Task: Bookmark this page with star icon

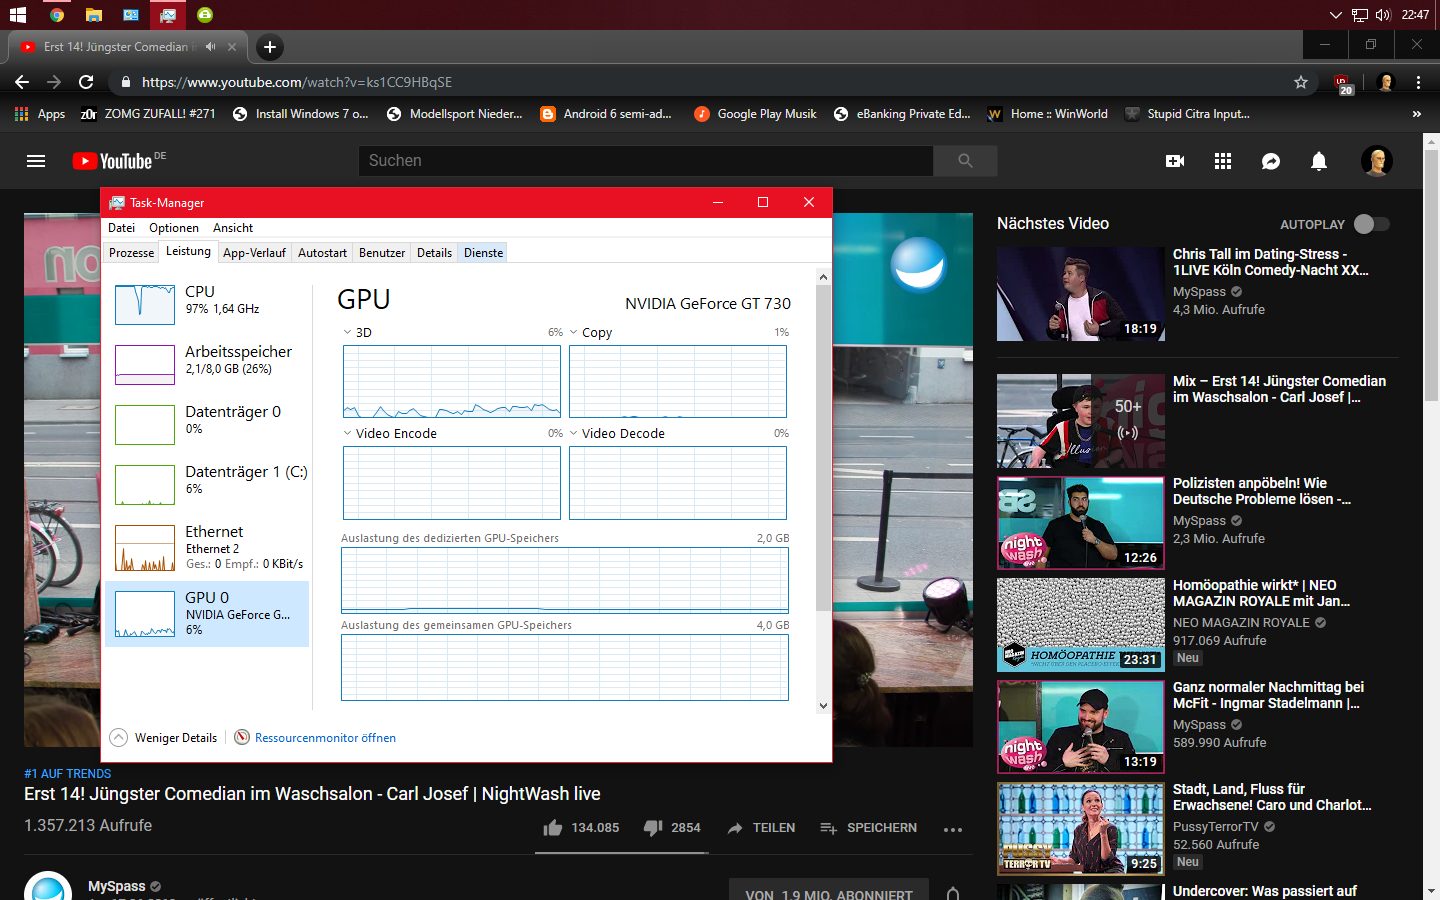Action: [x=1301, y=82]
